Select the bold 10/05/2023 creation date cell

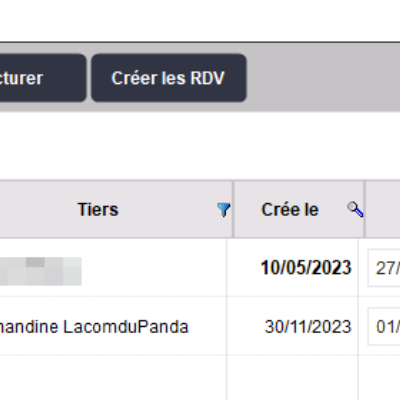(306, 268)
